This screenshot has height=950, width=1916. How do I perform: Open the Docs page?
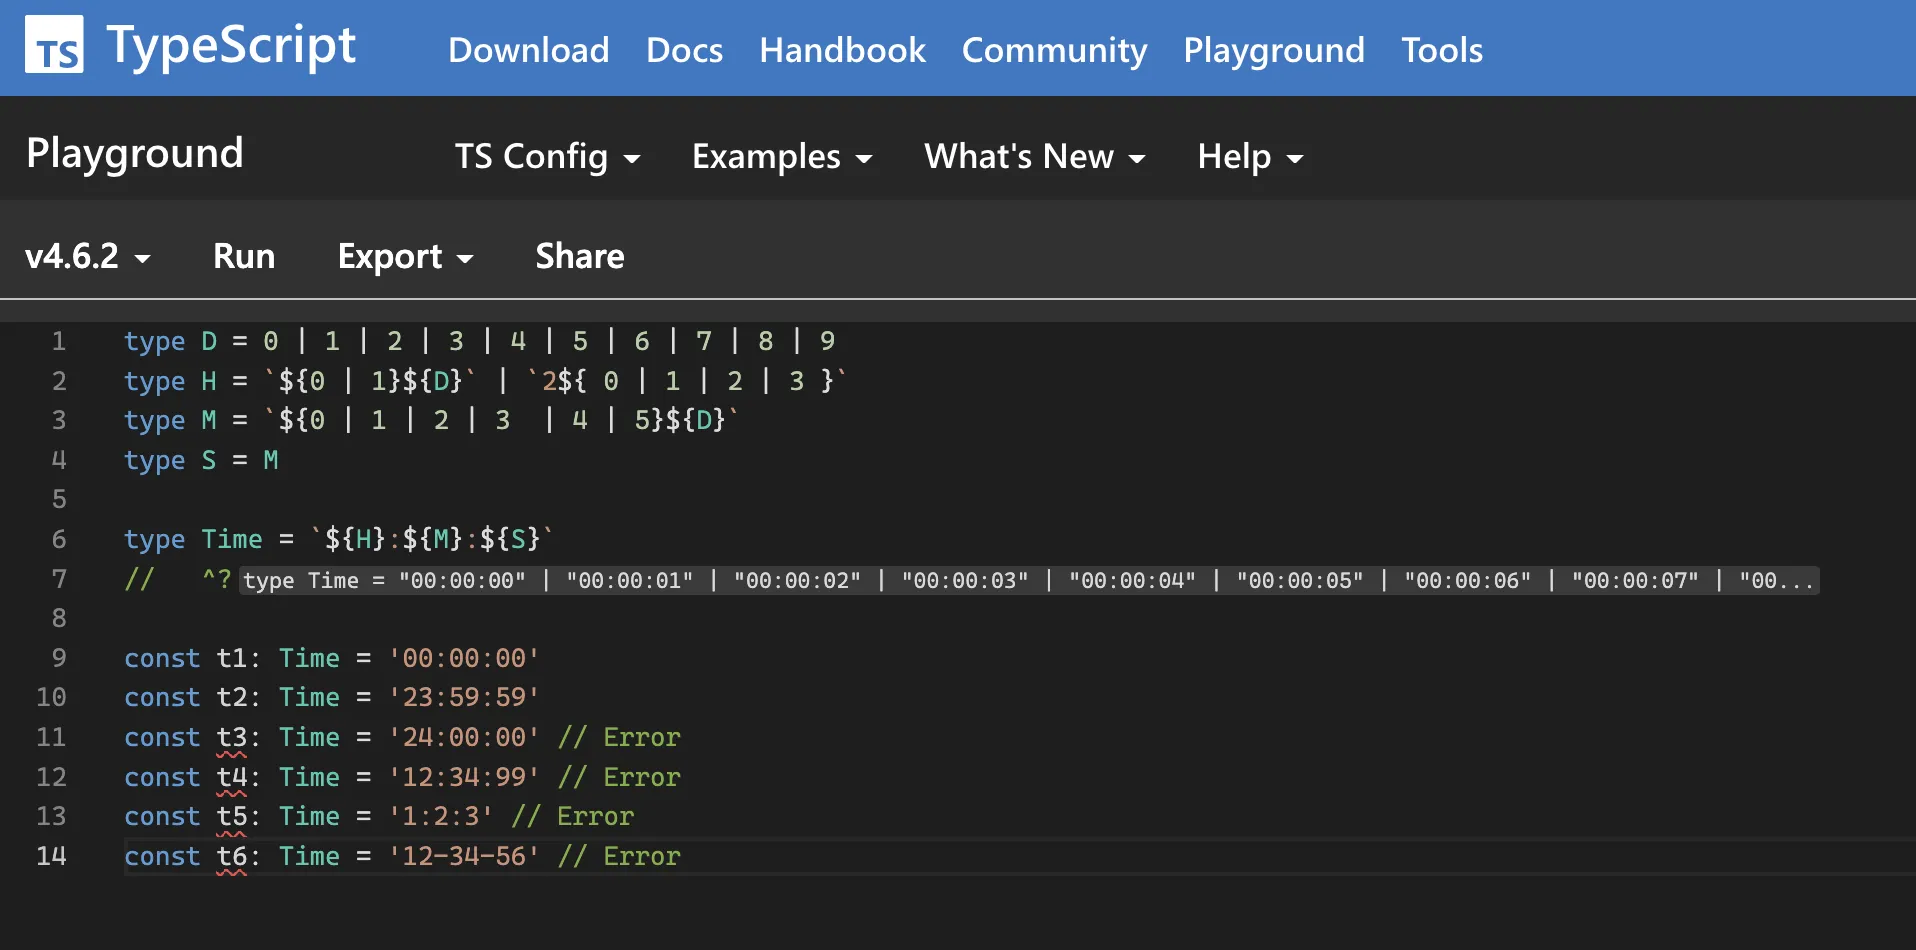click(684, 50)
